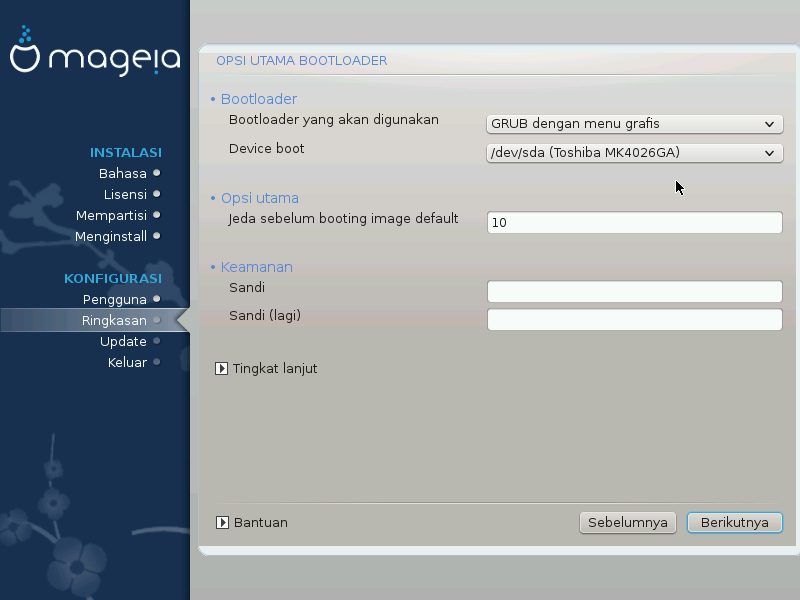Select Pengguna step in sidebar

tap(114, 299)
